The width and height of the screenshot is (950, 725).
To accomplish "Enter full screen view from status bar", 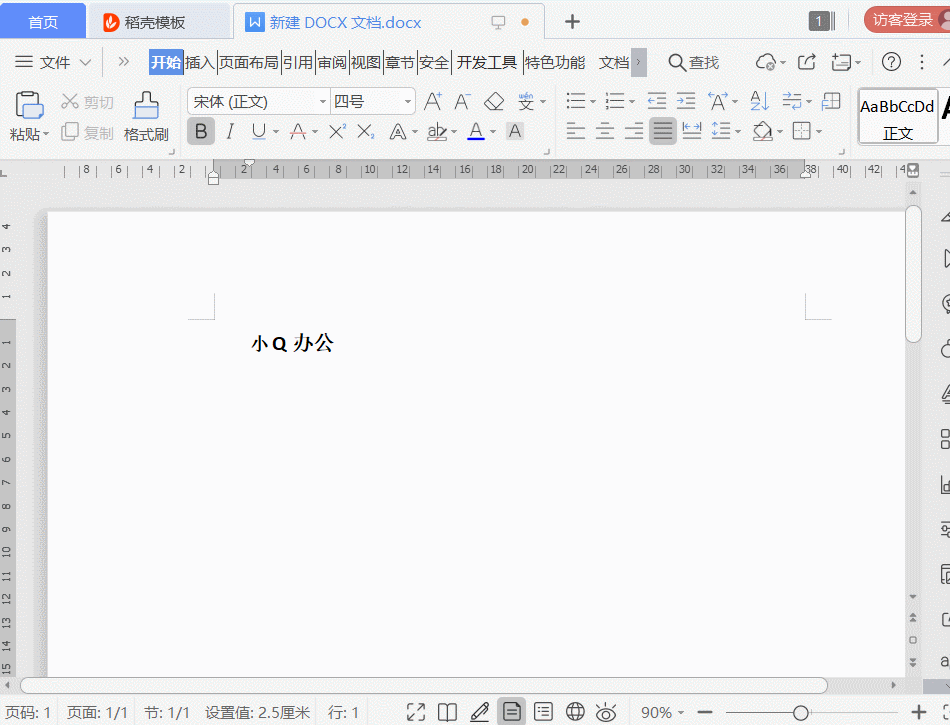I will 416,712.
